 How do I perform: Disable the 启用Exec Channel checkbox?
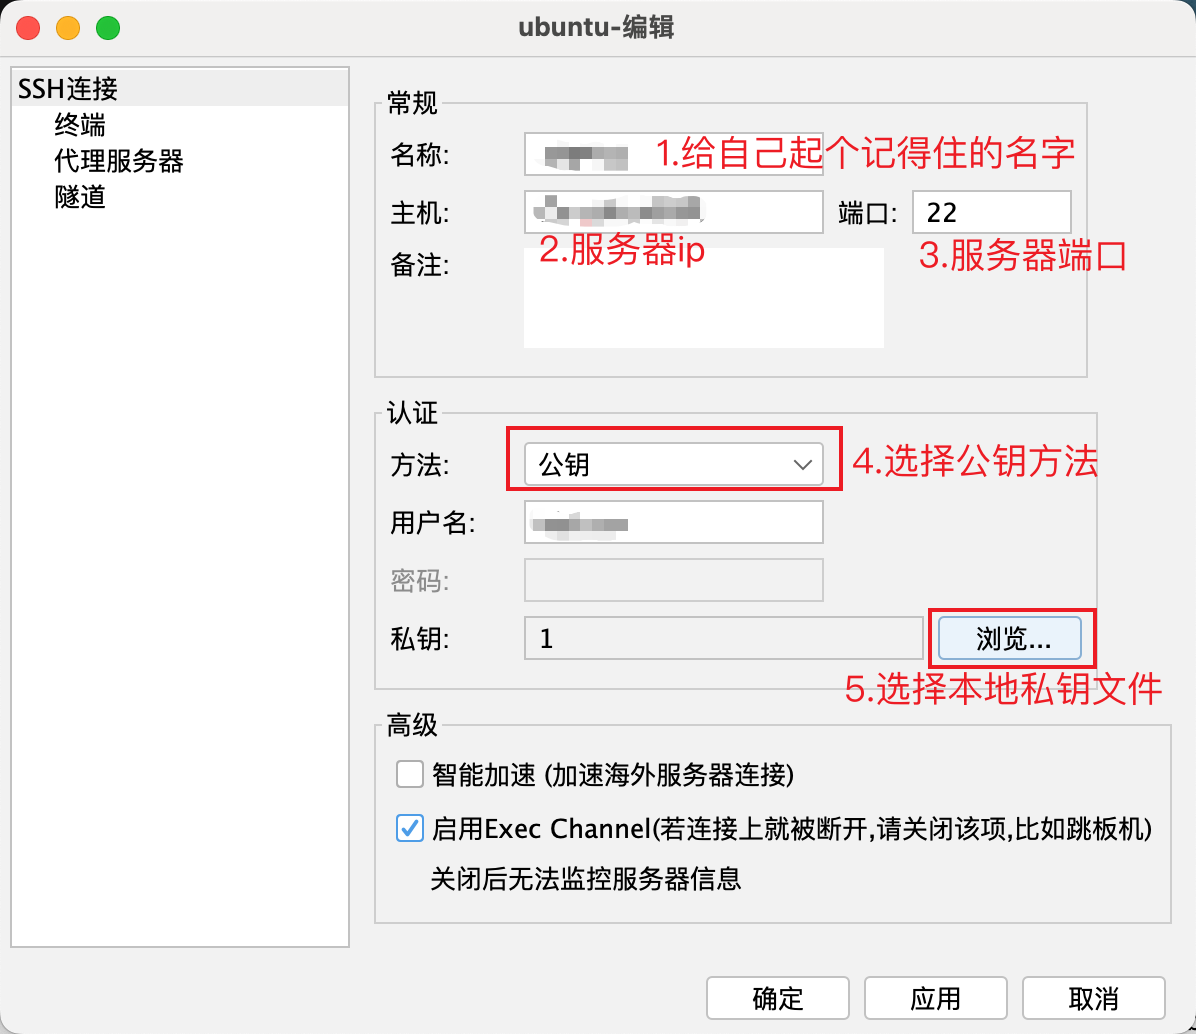(x=410, y=828)
